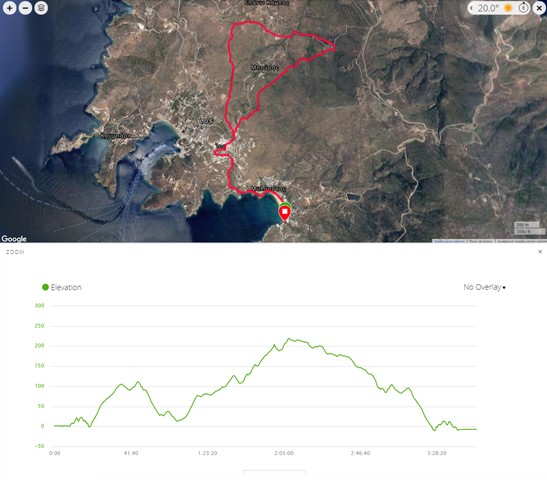Click the 20.0° temperature reading
Viewport: 547px width, 484px height.
[488, 8]
